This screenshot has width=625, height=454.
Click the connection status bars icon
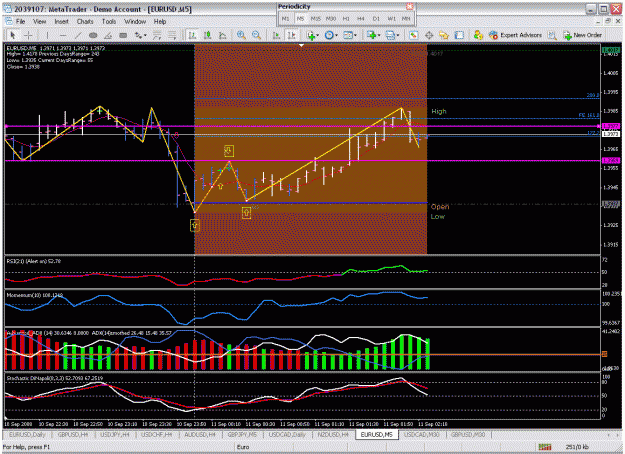(544, 447)
